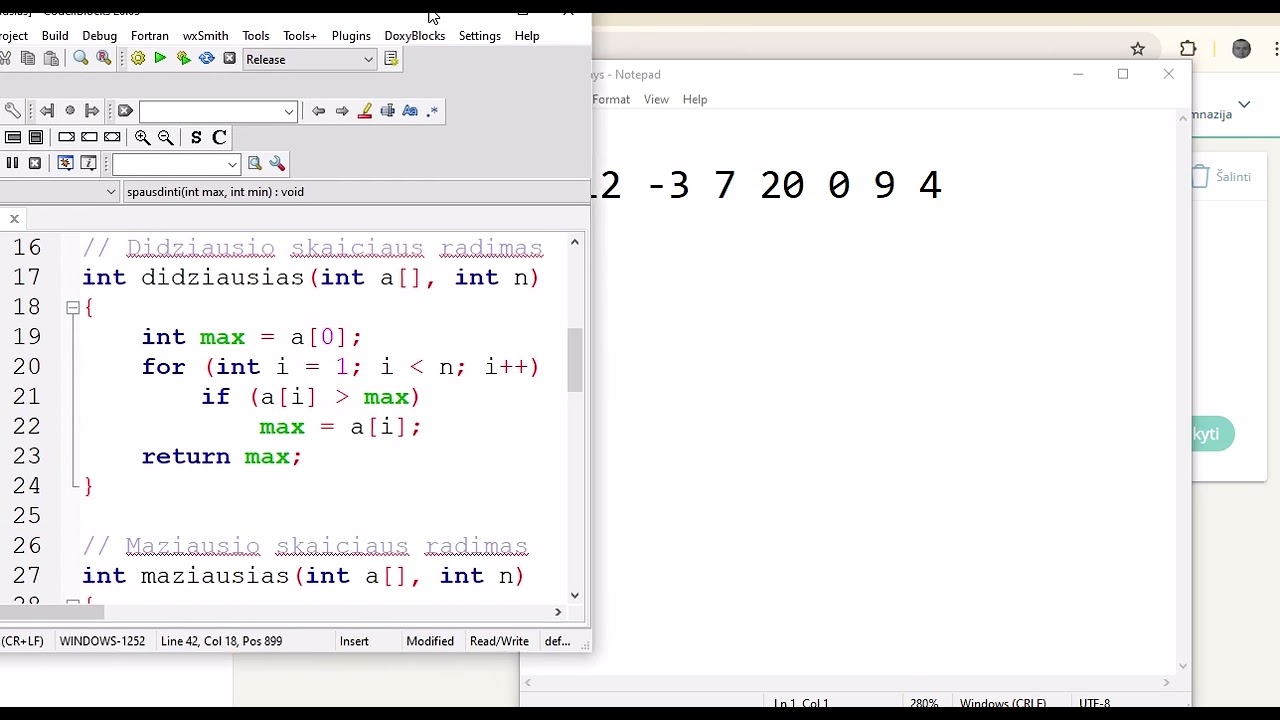Image resolution: width=1280 pixels, height=720 pixels.
Task: Zoom out the editor view
Action: (x=166, y=138)
